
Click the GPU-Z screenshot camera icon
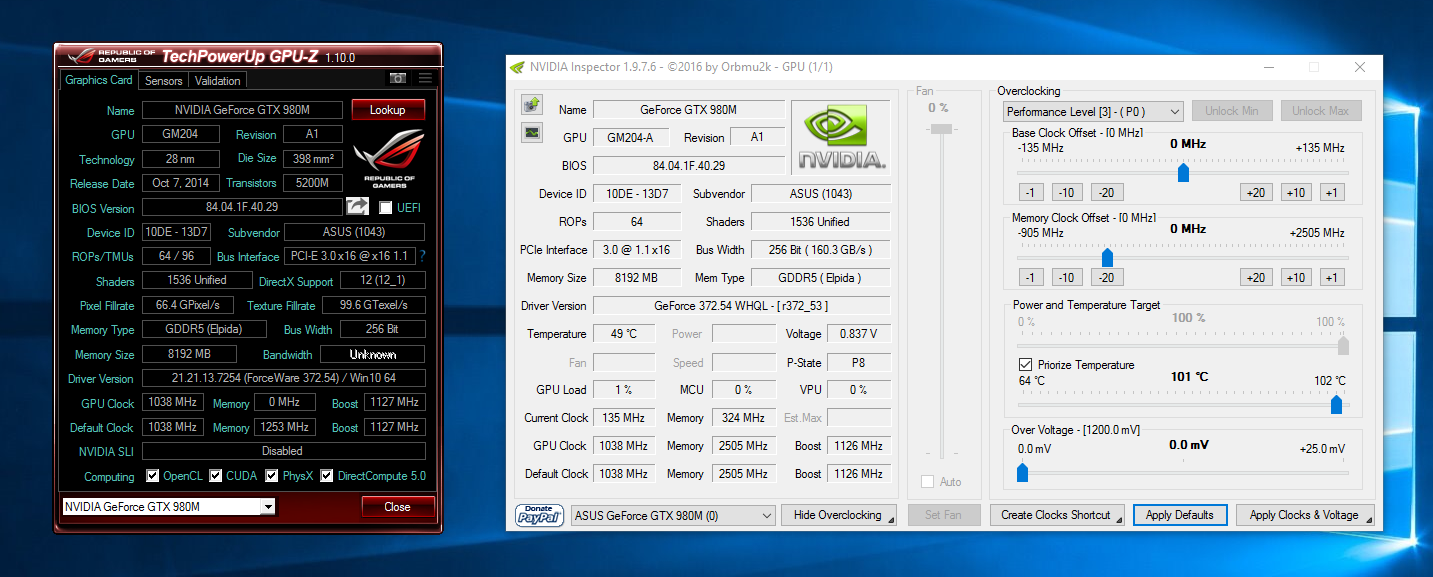[x=398, y=79]
